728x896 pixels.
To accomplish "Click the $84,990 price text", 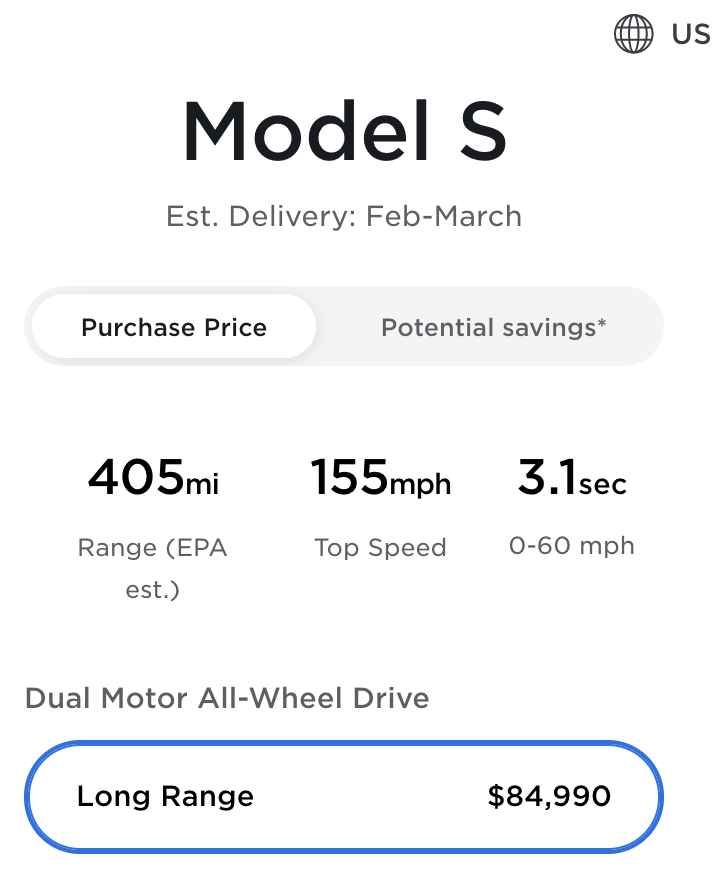I will pyautogui.click(x=549, y=797).
